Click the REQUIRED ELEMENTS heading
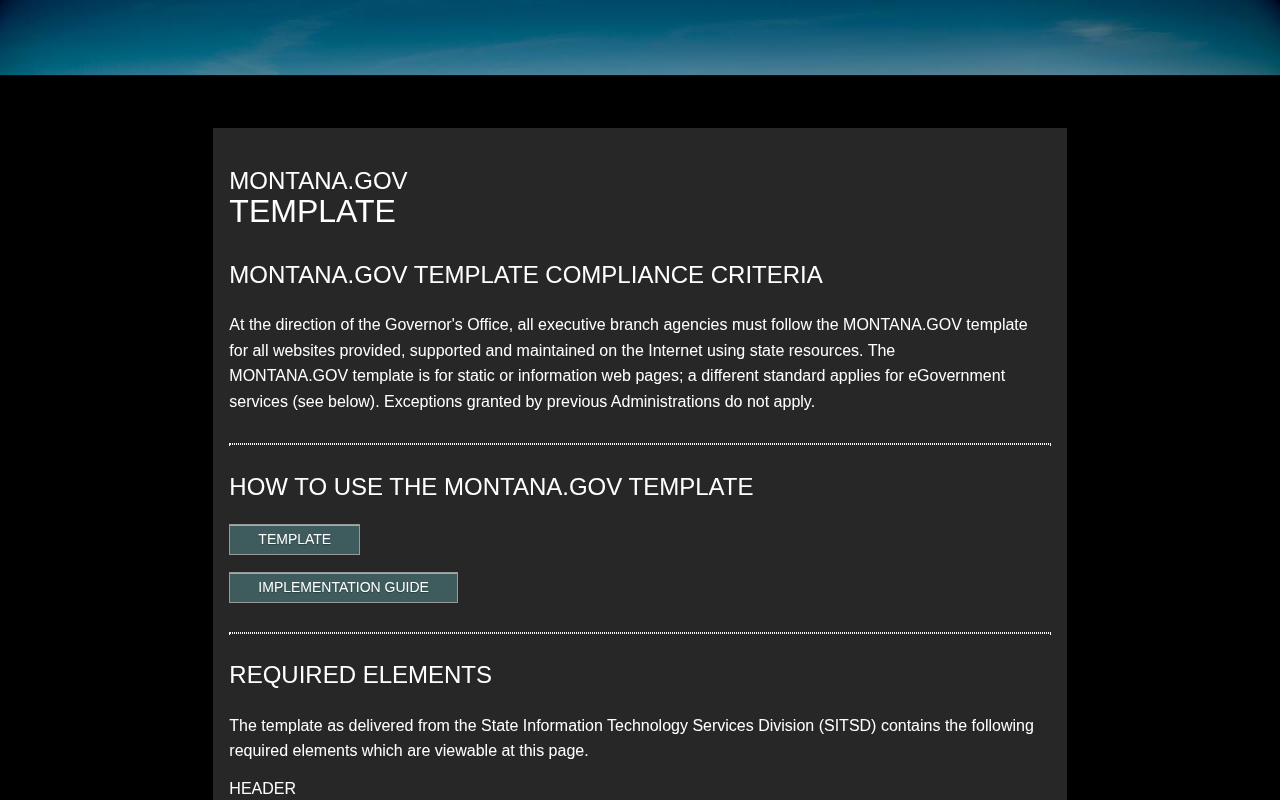 click(x=360, y=675)
